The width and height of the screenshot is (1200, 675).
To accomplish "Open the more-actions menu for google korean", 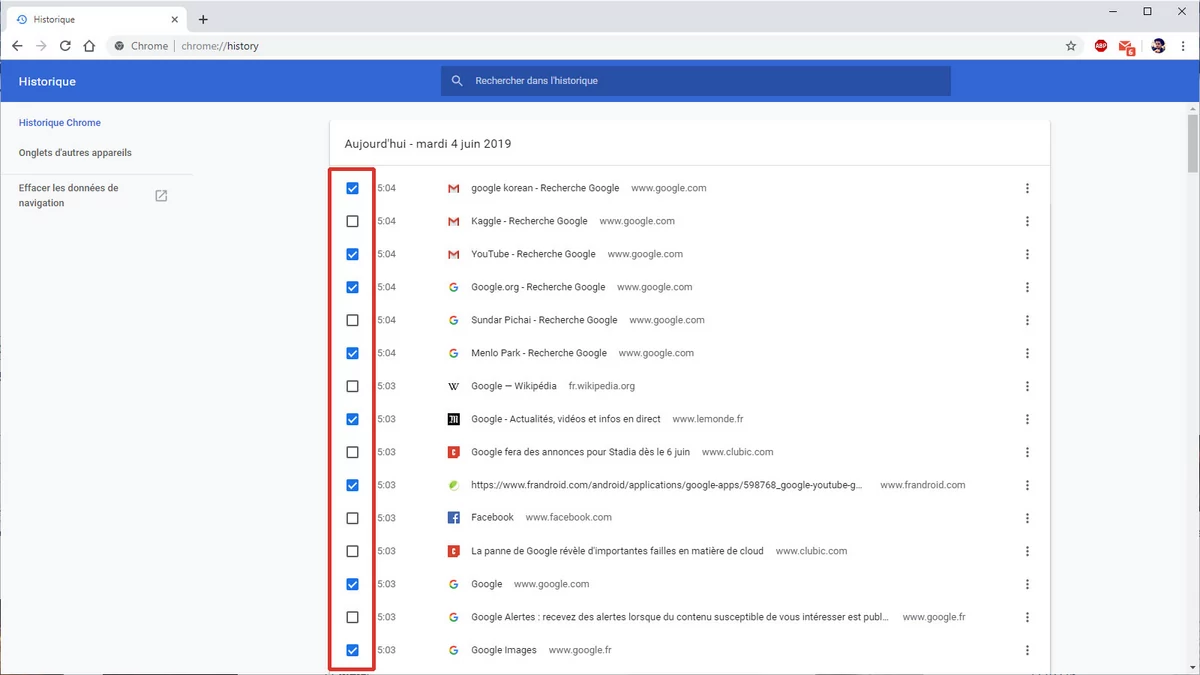I will [1027, 188].
